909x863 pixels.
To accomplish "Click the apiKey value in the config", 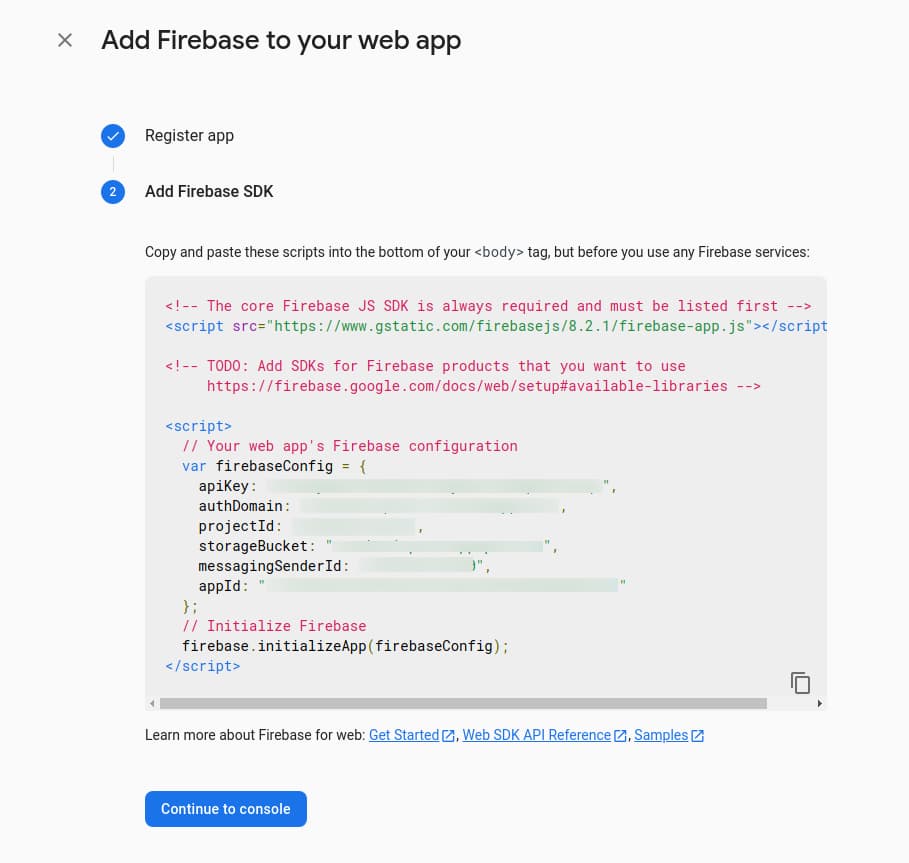I will click(436, 486).
